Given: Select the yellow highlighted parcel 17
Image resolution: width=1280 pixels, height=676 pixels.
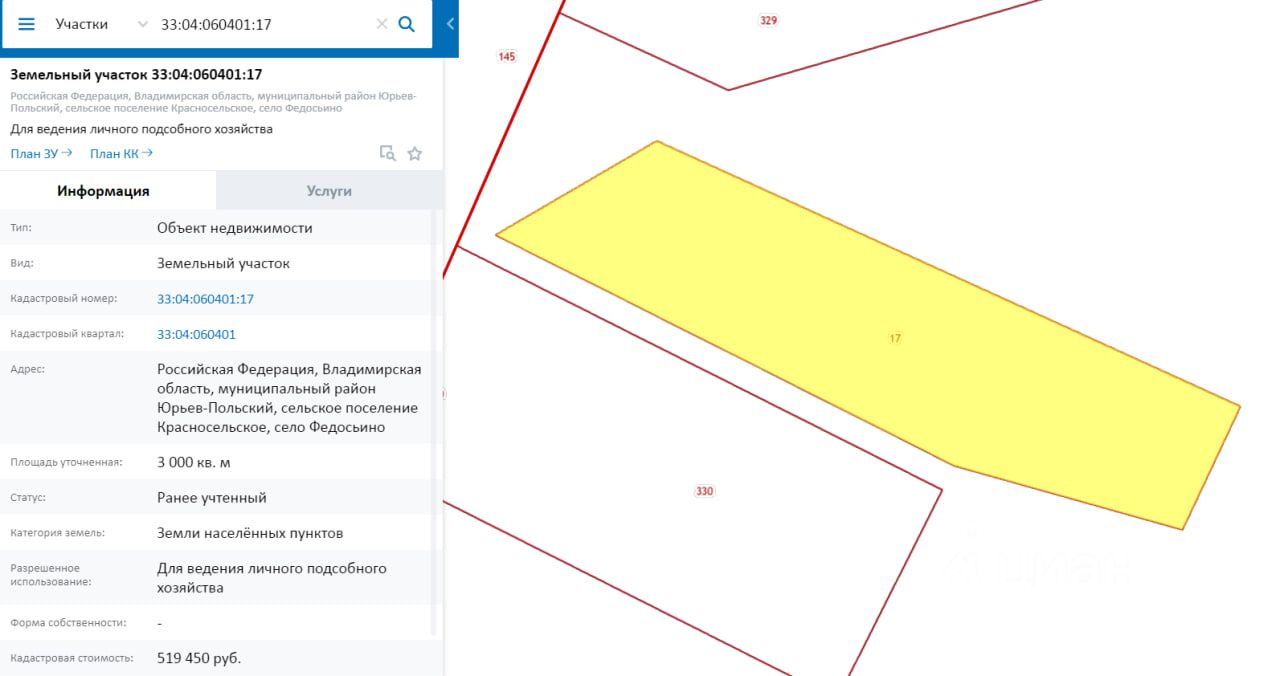Looking at the screenshot, I should pyautogui.click(x=867, y=334).
